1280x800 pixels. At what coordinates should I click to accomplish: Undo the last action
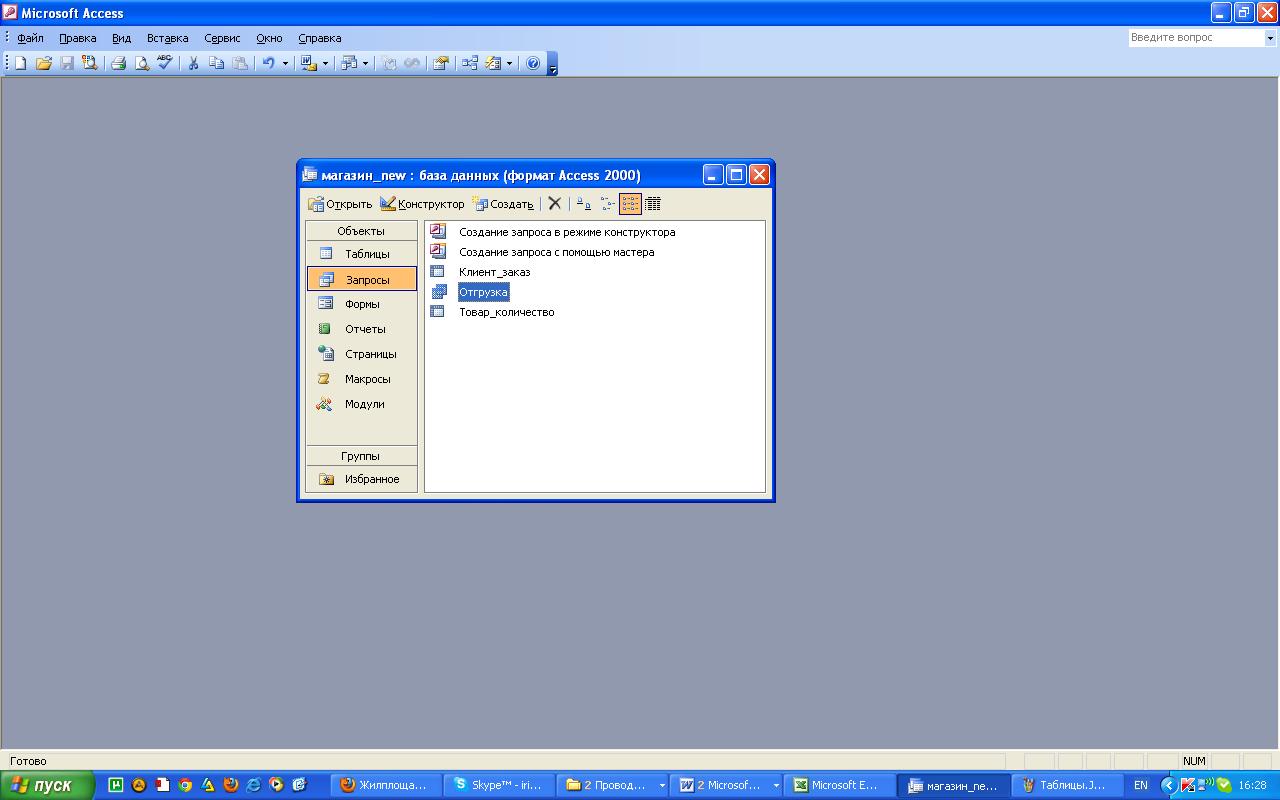tap(268, 63)
